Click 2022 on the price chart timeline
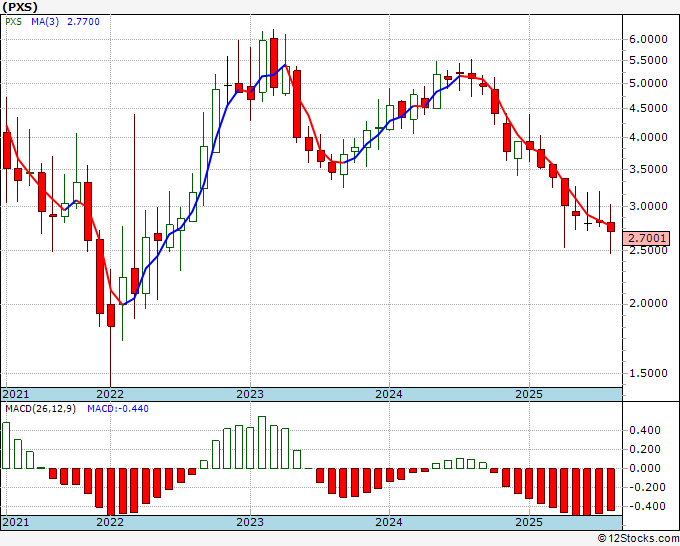The image size is (680, 546). point(110,394)
